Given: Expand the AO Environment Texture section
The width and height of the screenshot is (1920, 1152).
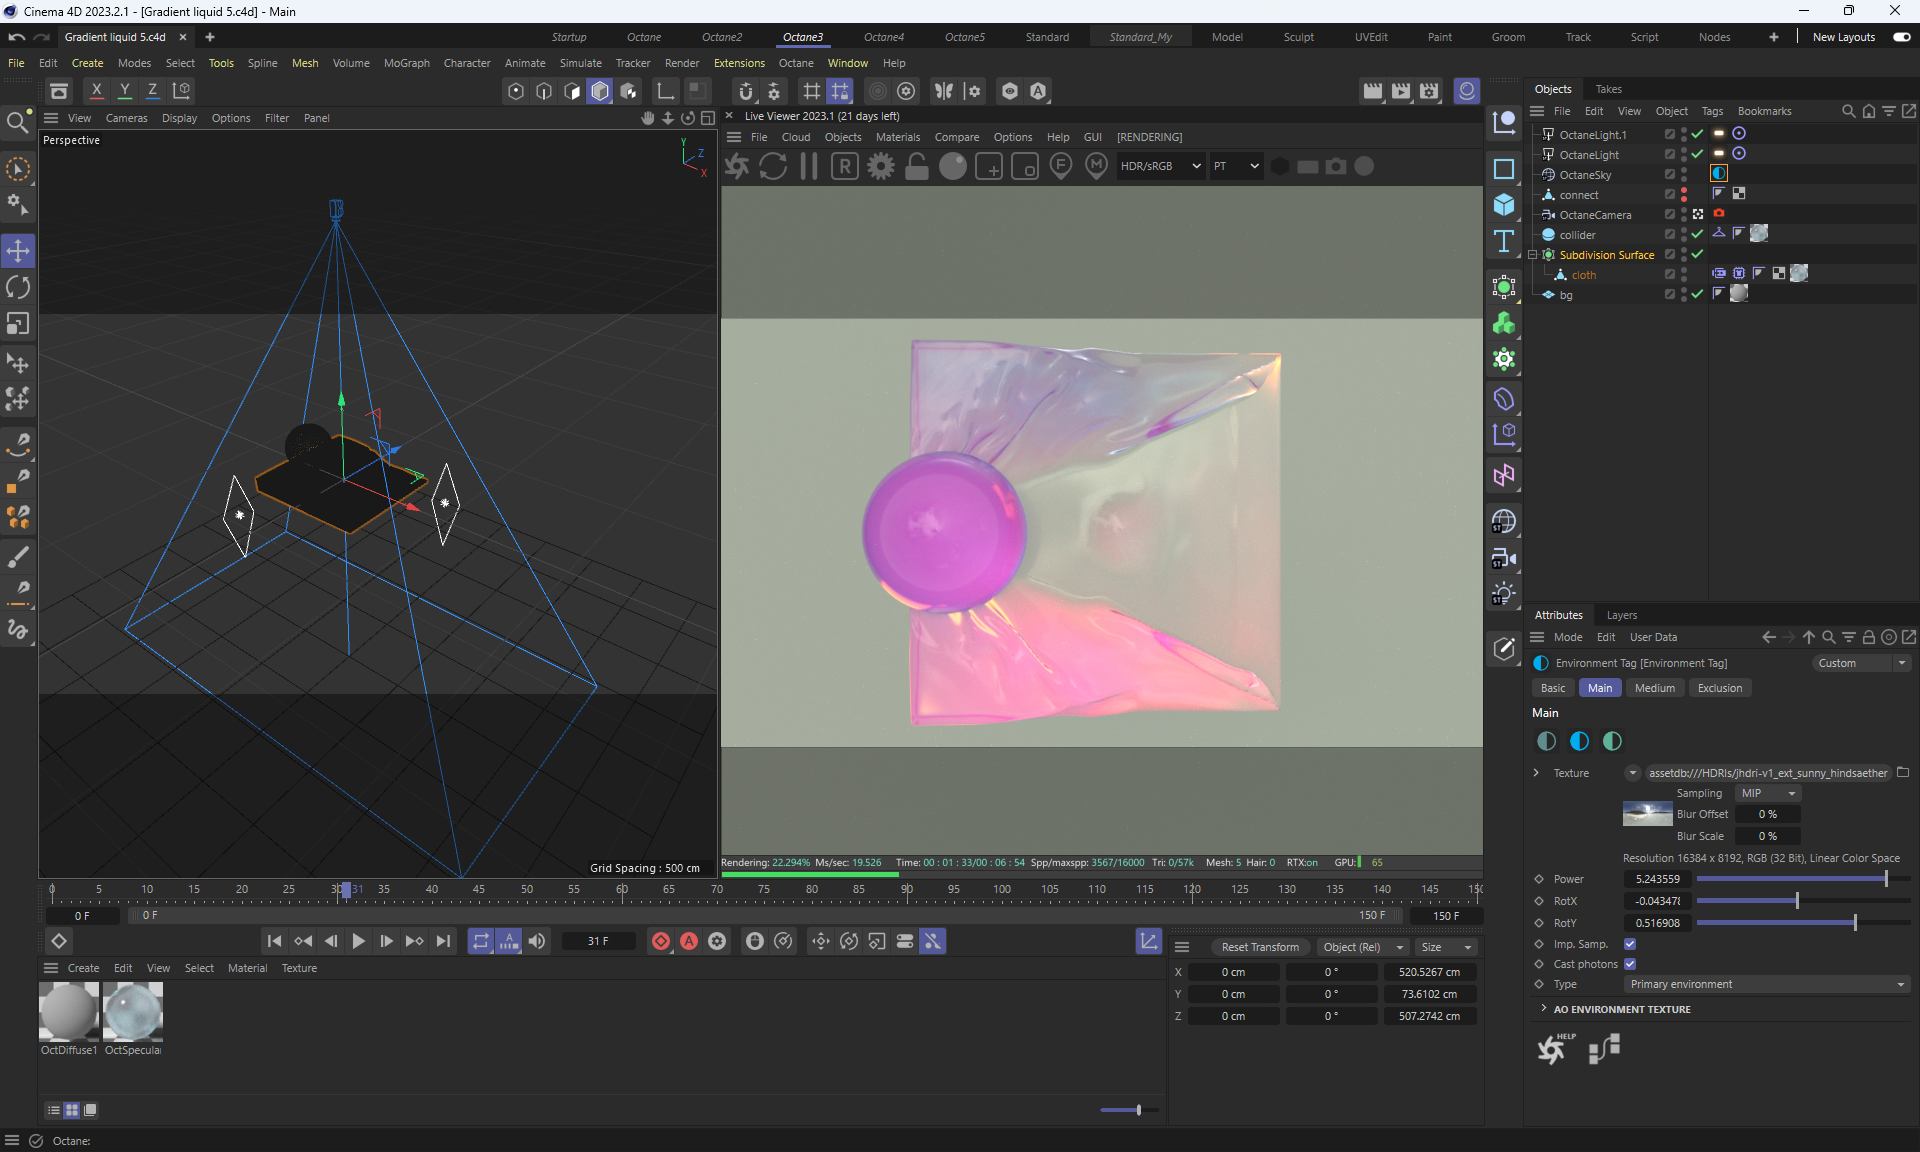Looking at the screenshot, I should [1544, 1009].
